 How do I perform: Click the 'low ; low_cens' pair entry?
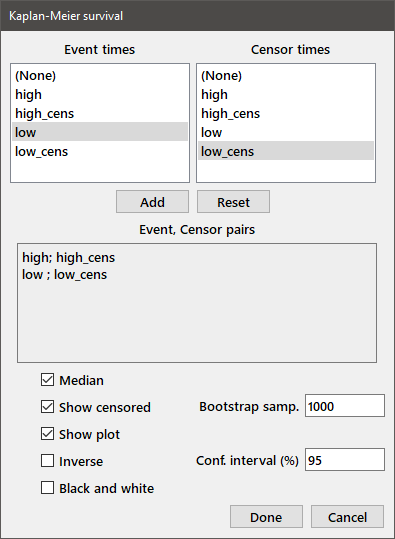65,275
